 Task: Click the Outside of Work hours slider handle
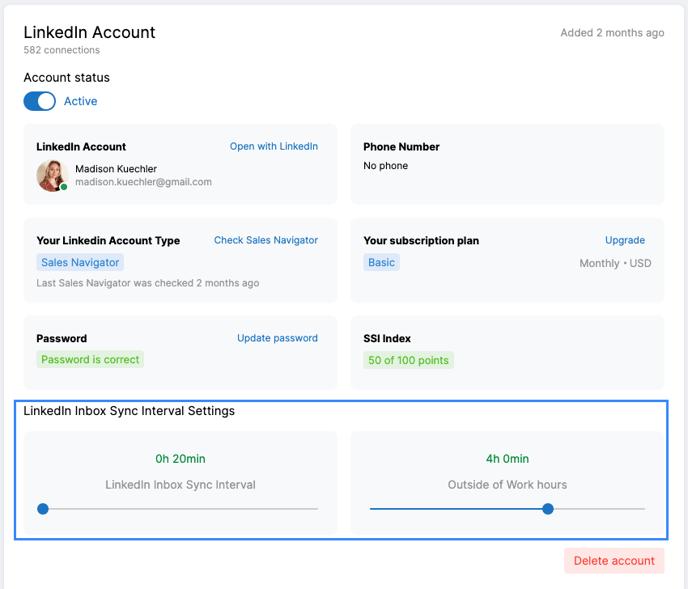[548, 509]
